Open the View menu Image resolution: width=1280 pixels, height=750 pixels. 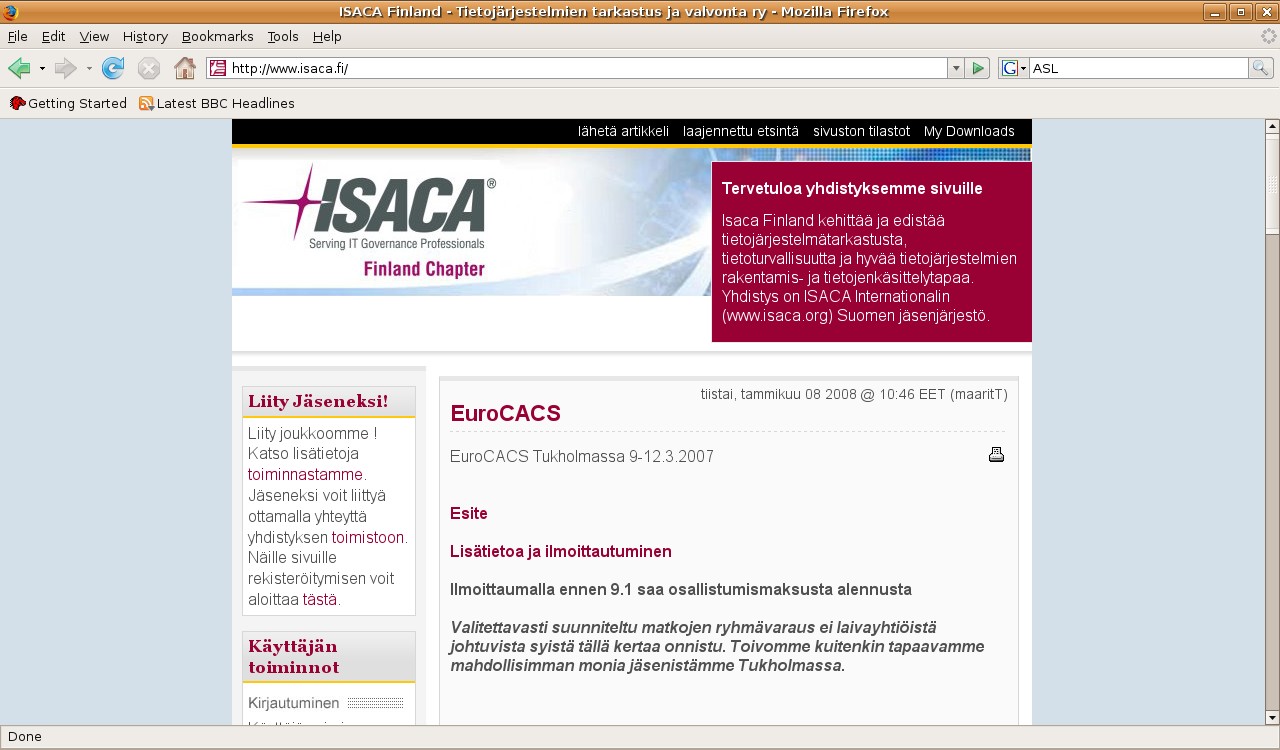pos(94,36)
